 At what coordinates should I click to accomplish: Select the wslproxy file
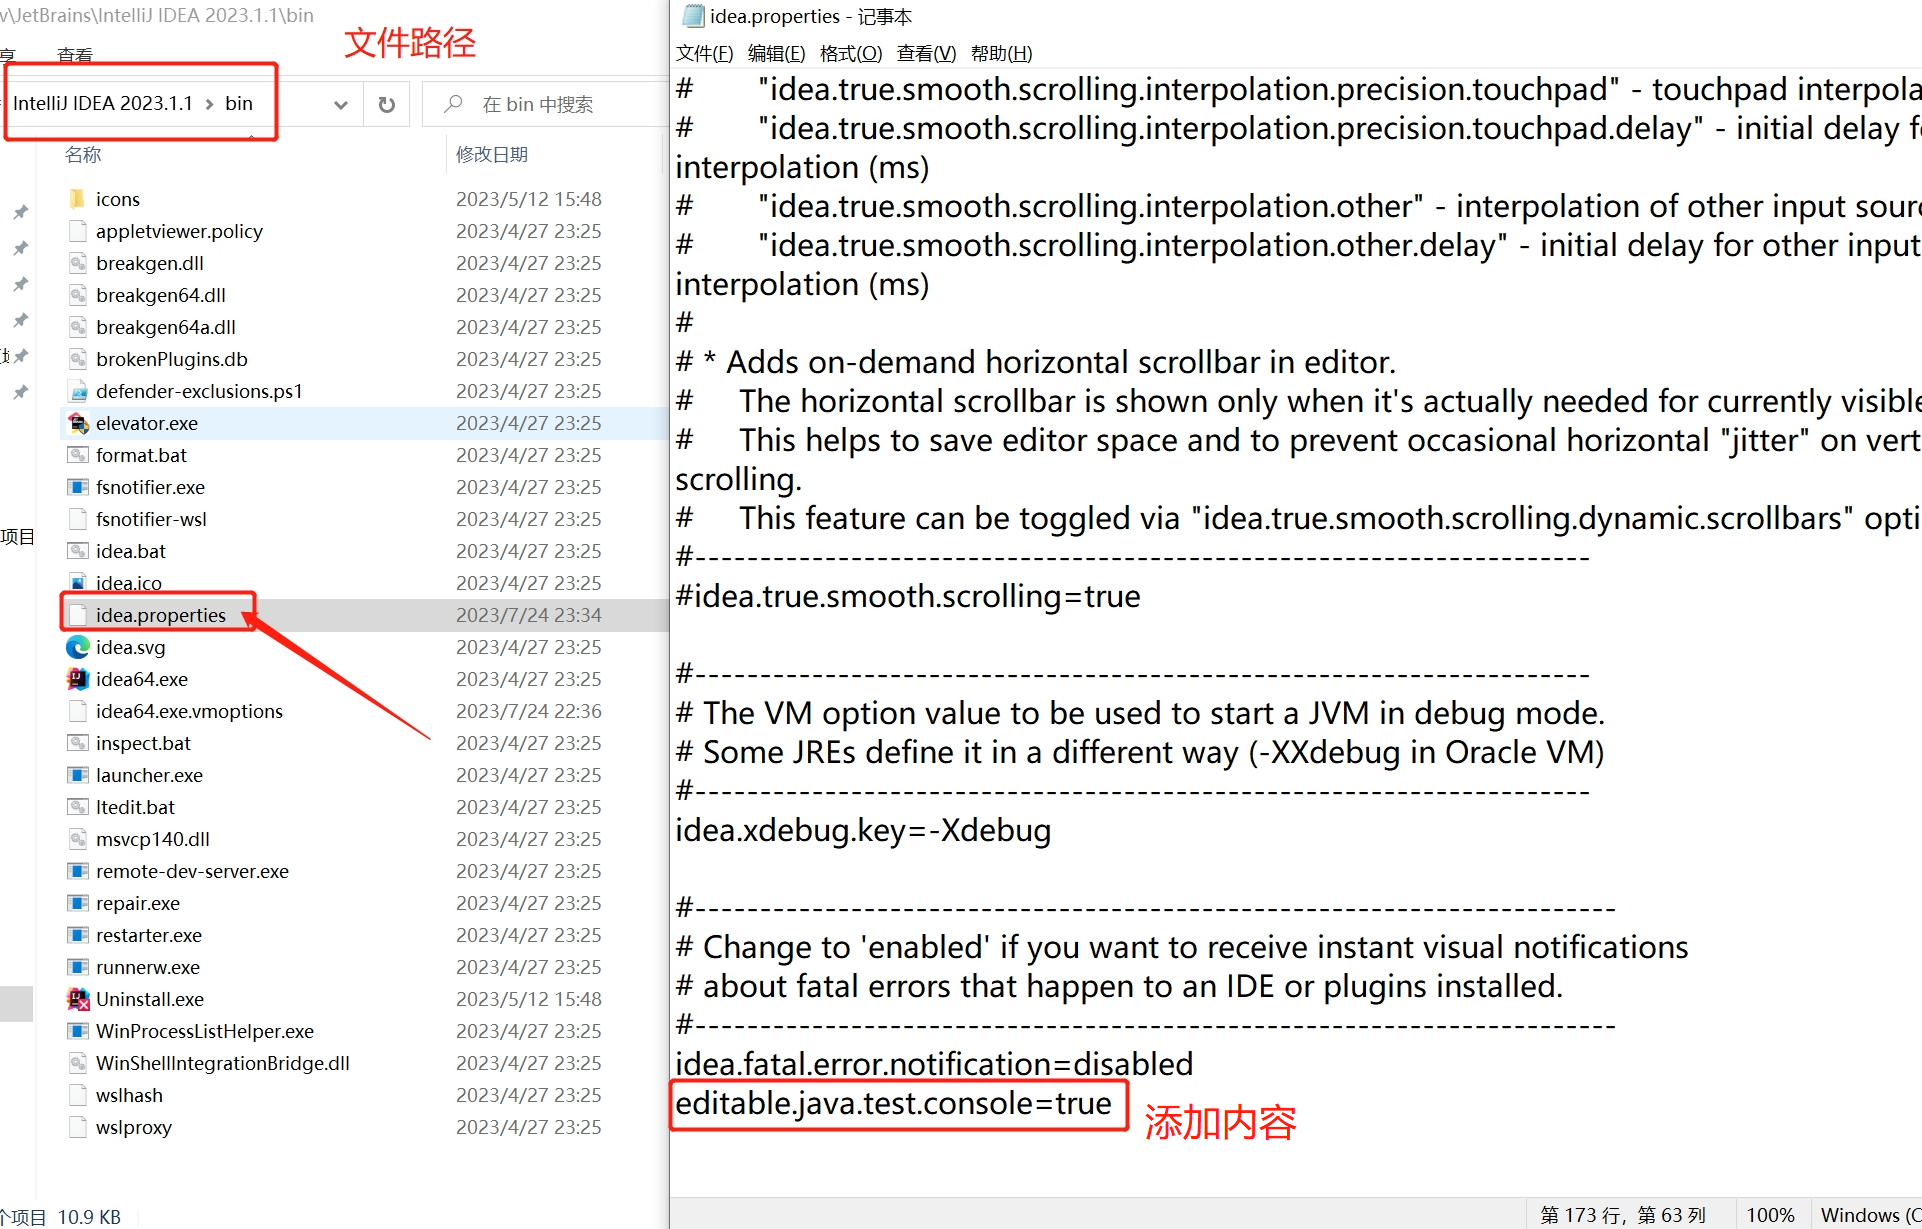coord(134,1127)
